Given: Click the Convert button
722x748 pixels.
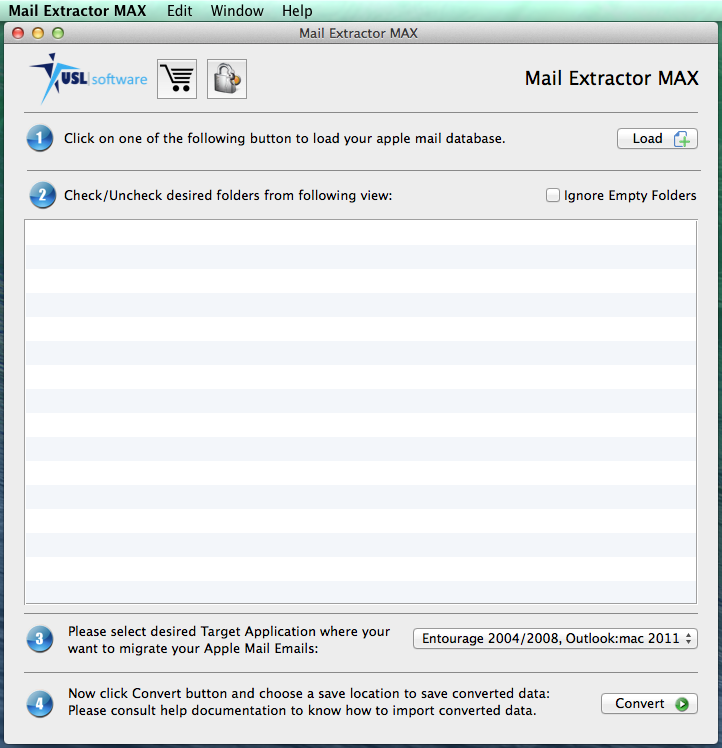Looking at the screenshot, I should 649,704.
